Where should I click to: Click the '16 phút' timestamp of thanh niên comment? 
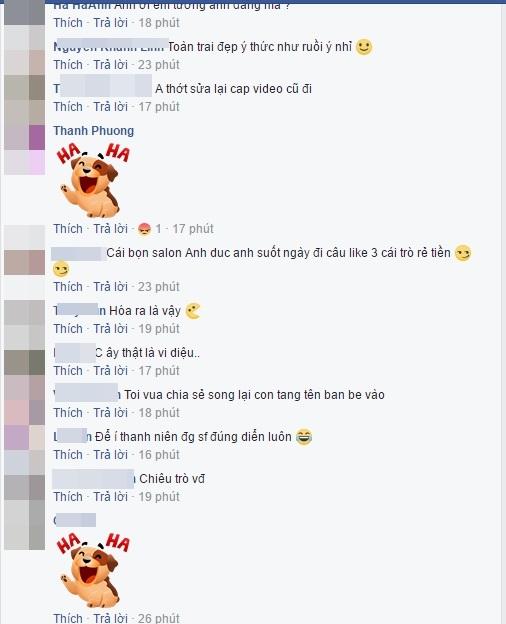[159, 454]
